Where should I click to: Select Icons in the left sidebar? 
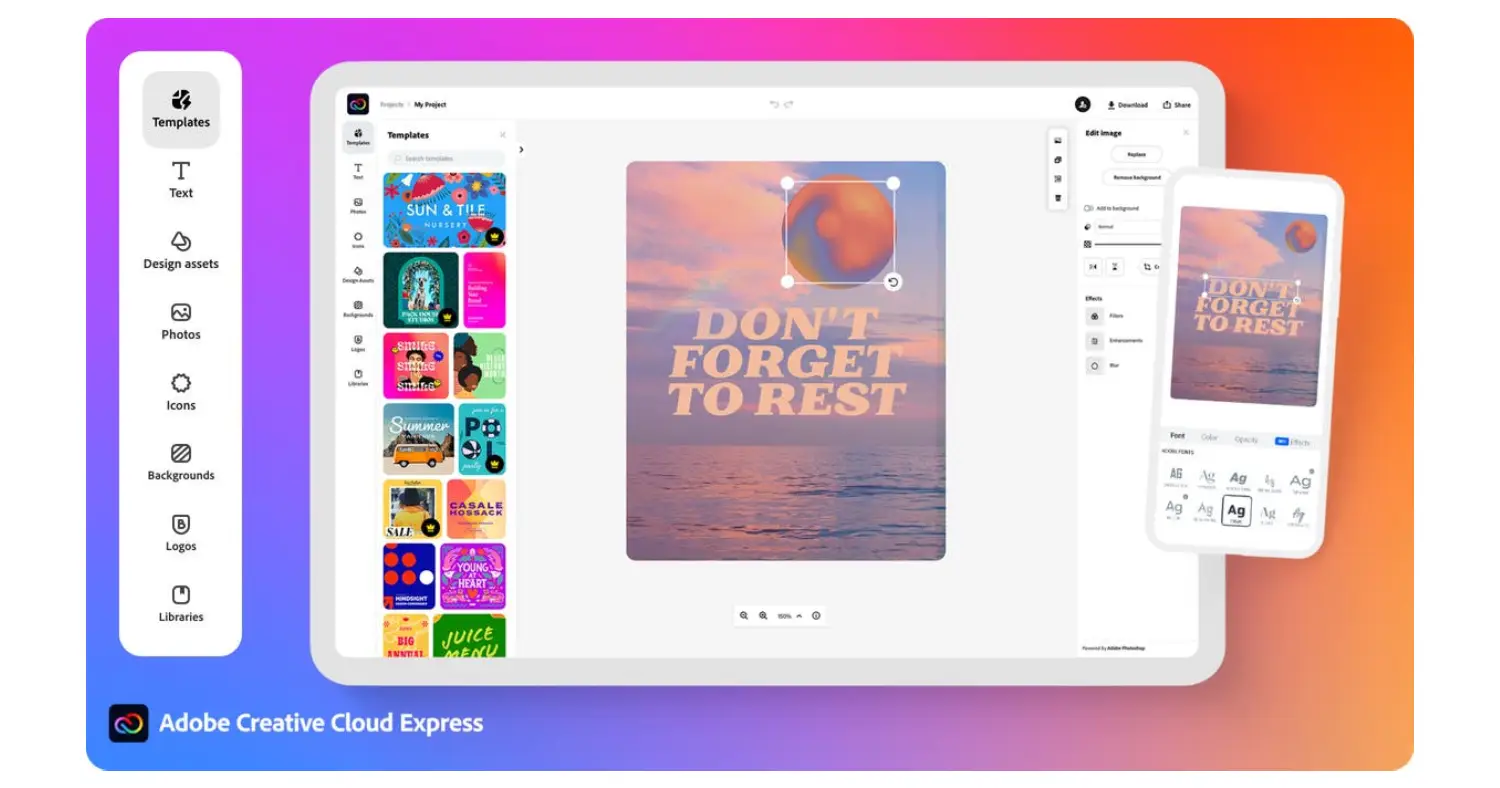180,393
